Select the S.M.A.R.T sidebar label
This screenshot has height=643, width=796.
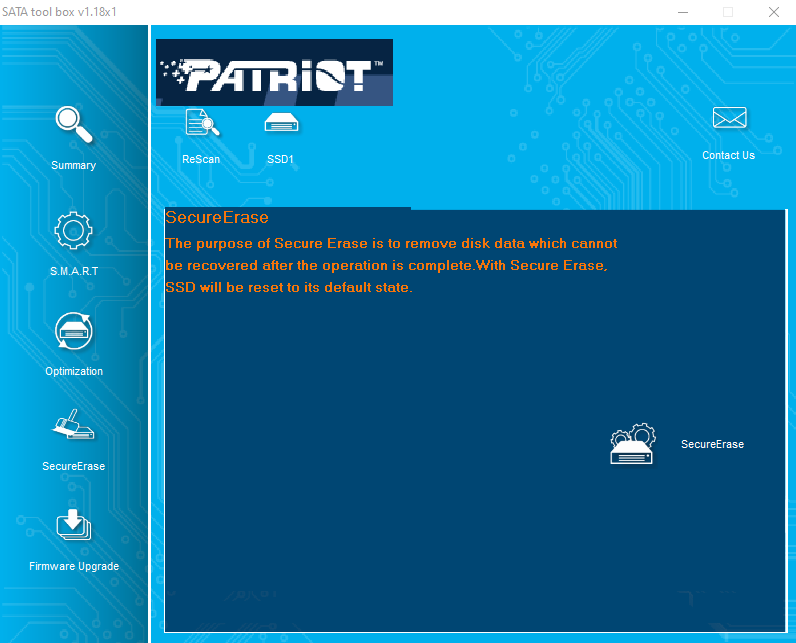tap(74, 271)
